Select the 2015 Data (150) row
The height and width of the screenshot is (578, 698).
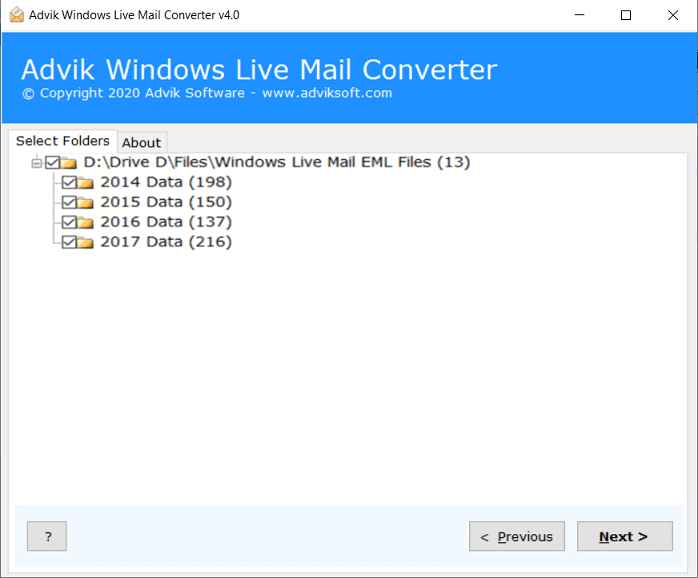click(166, 202)
